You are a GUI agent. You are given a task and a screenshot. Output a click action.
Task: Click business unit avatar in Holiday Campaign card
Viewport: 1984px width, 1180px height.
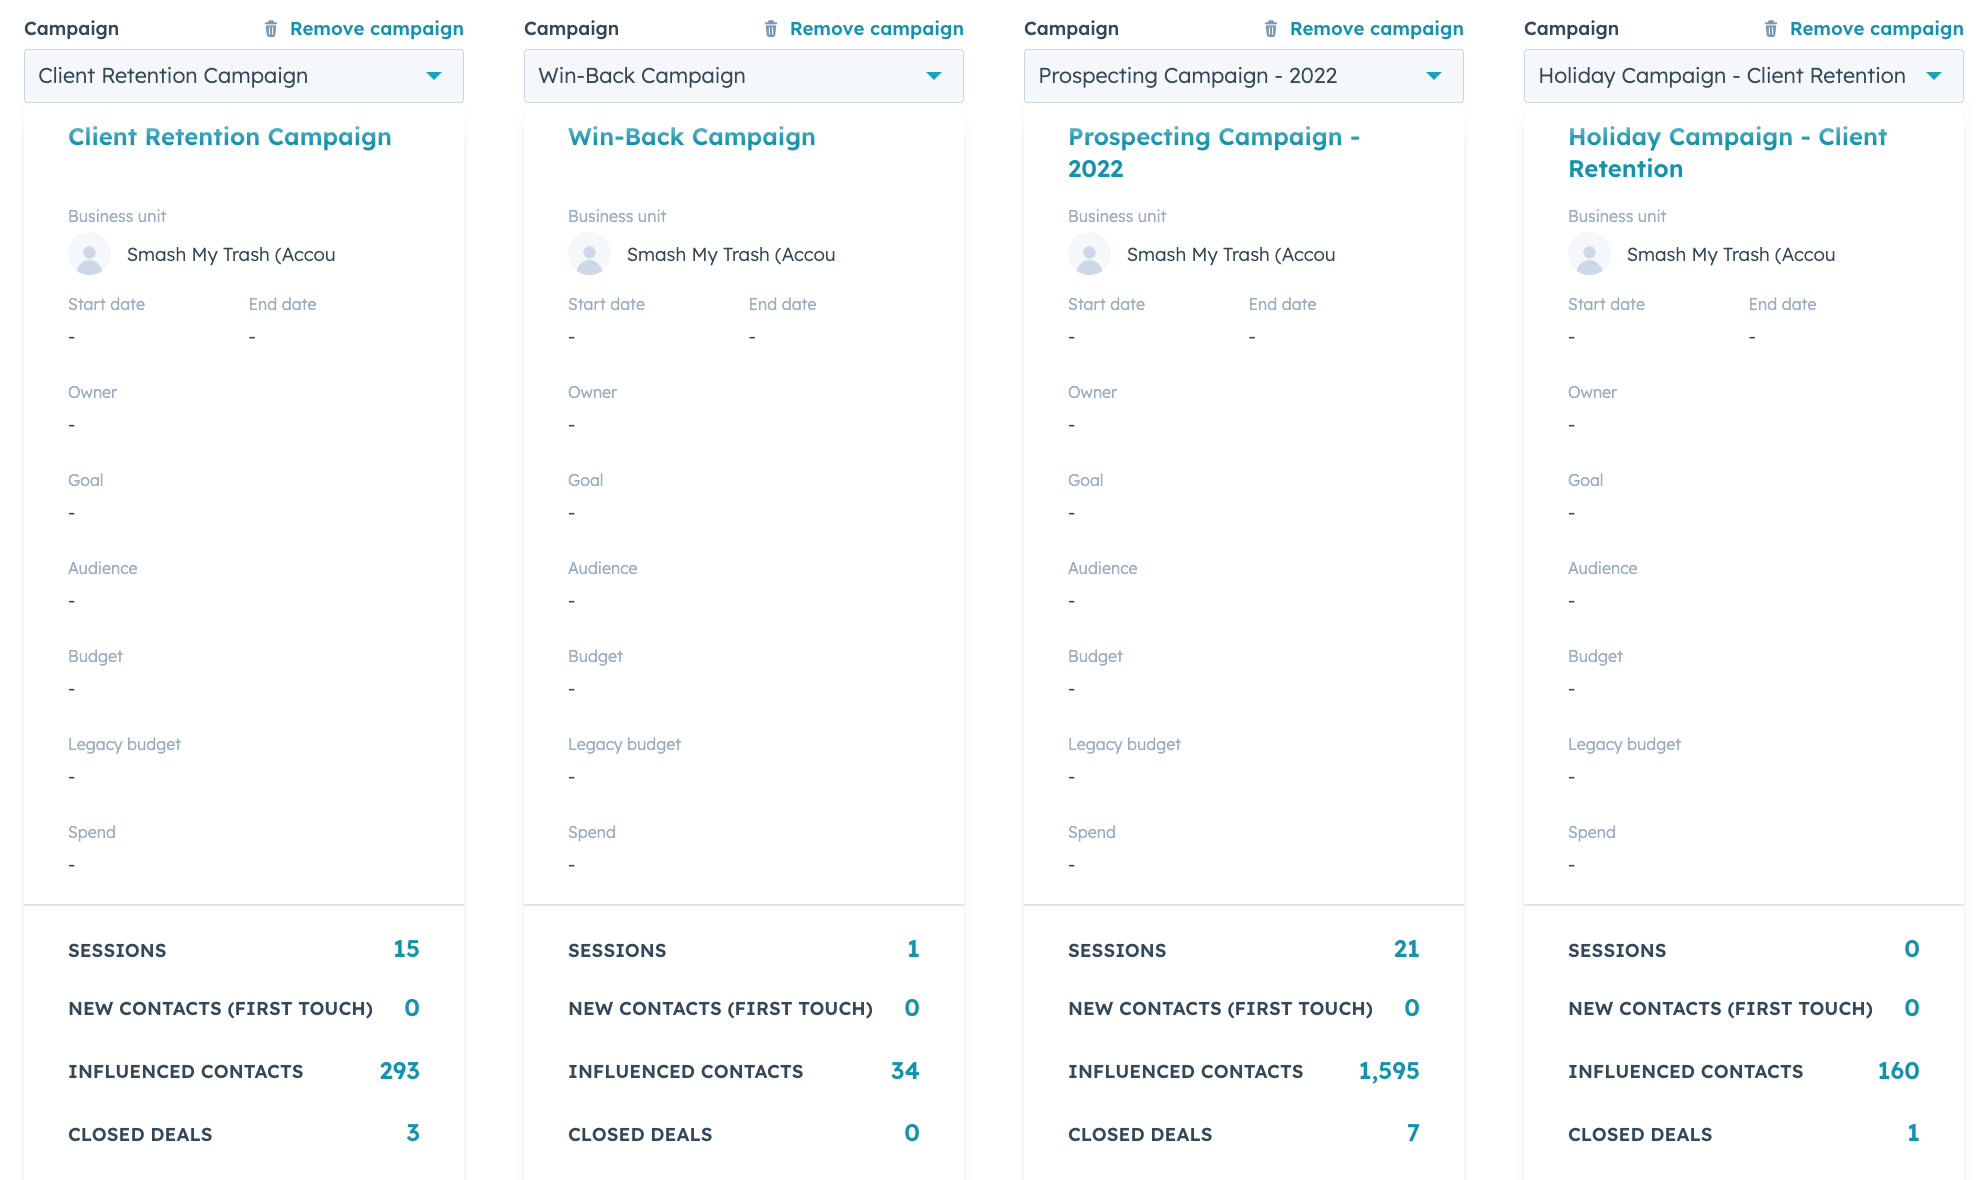pos(1589,254)
